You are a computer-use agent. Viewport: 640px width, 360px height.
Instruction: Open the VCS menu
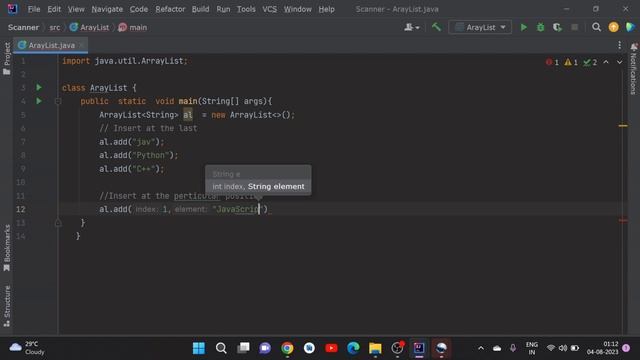point(269,9)
